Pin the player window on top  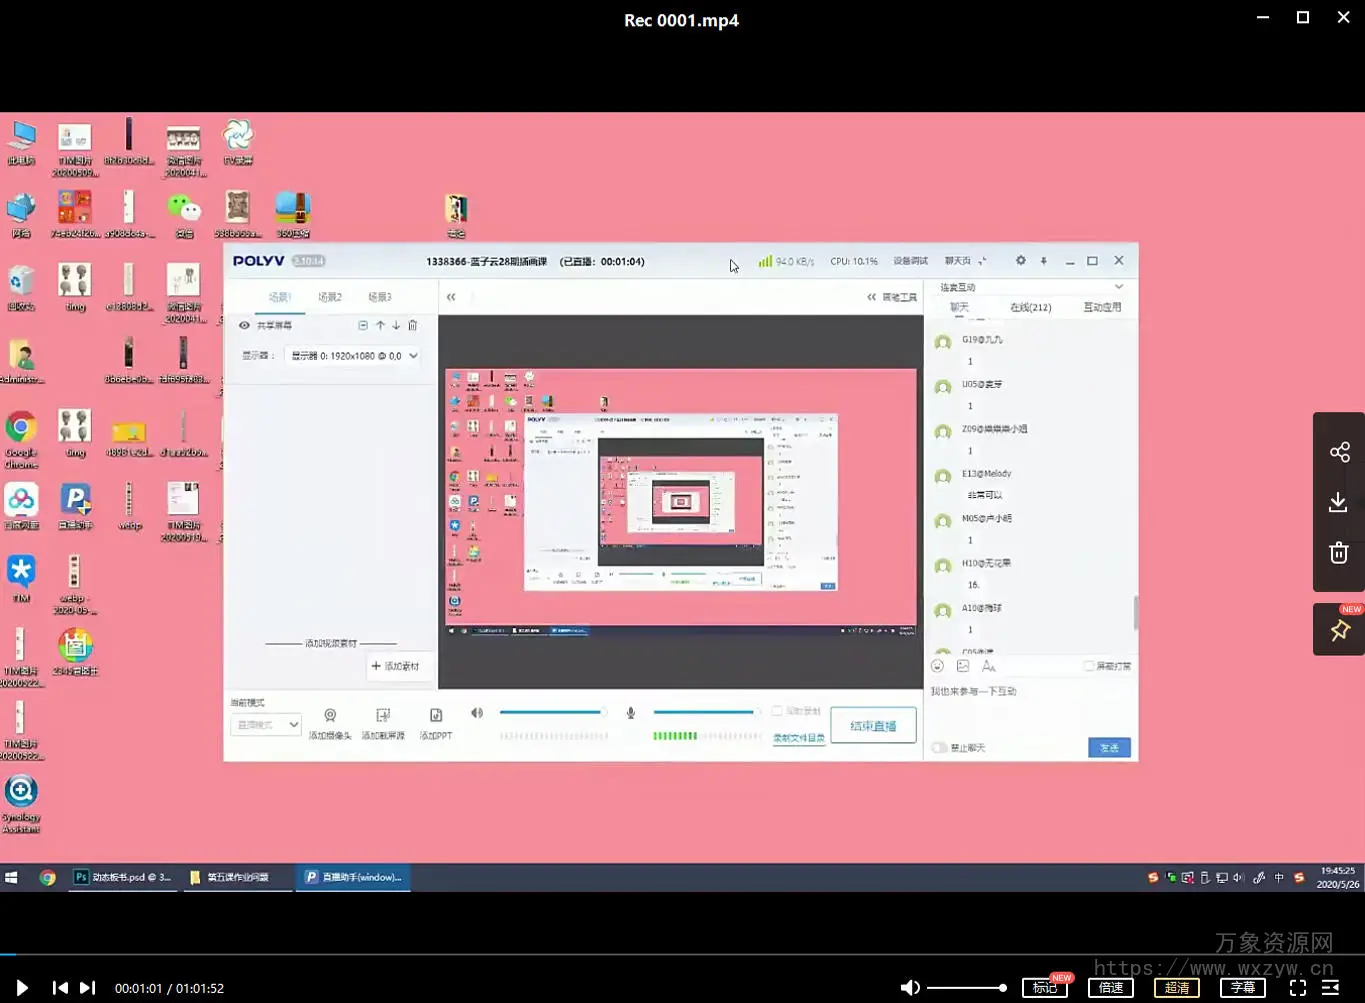(1339, 630)
